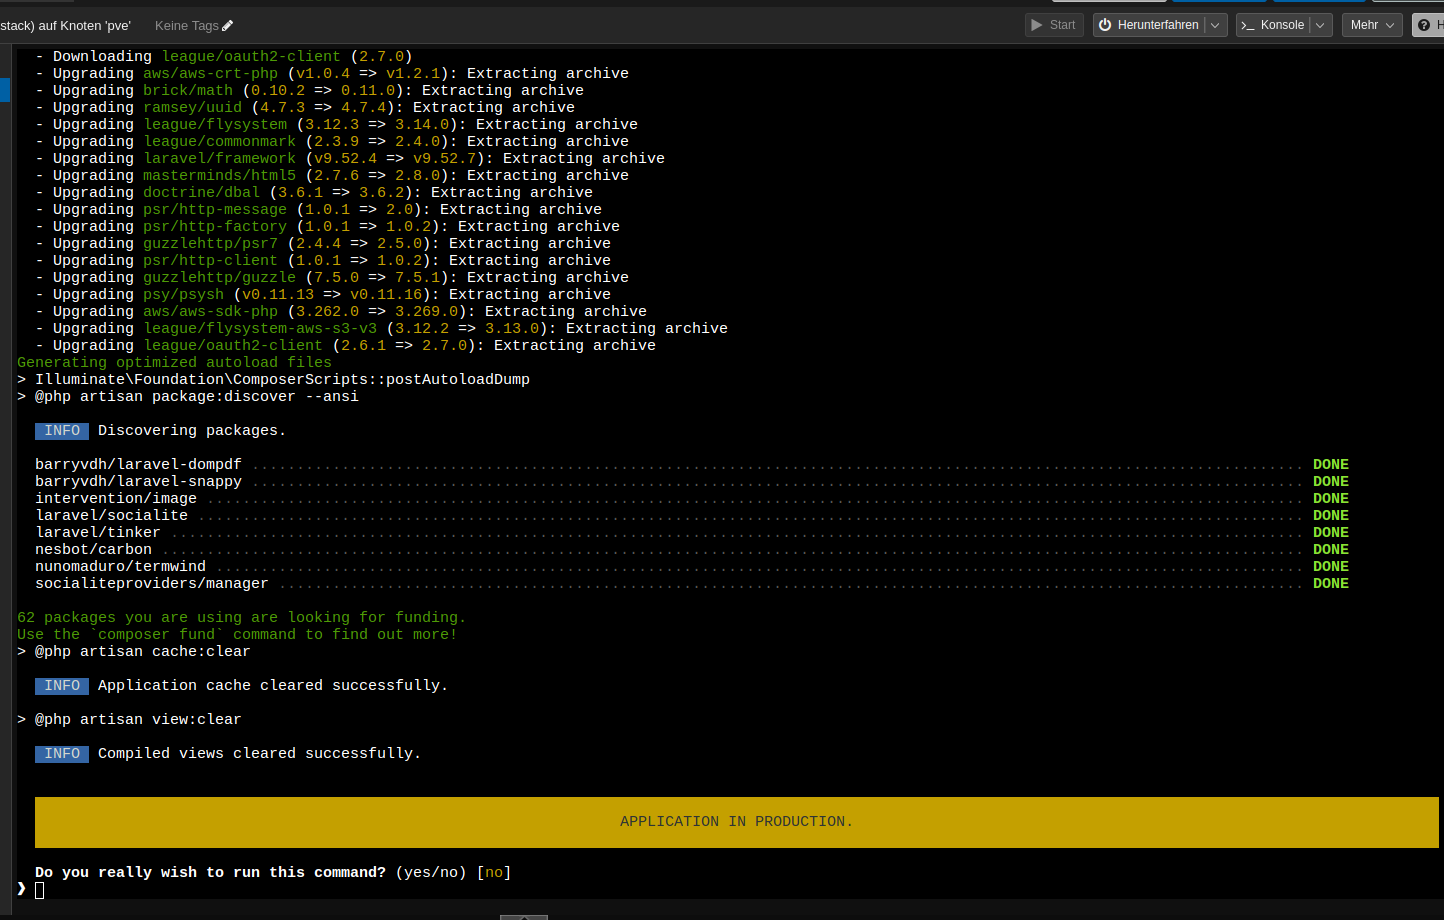Click the 'socialiteproviders/manager' package name
1444x920 pixels.
click(152, 584)
